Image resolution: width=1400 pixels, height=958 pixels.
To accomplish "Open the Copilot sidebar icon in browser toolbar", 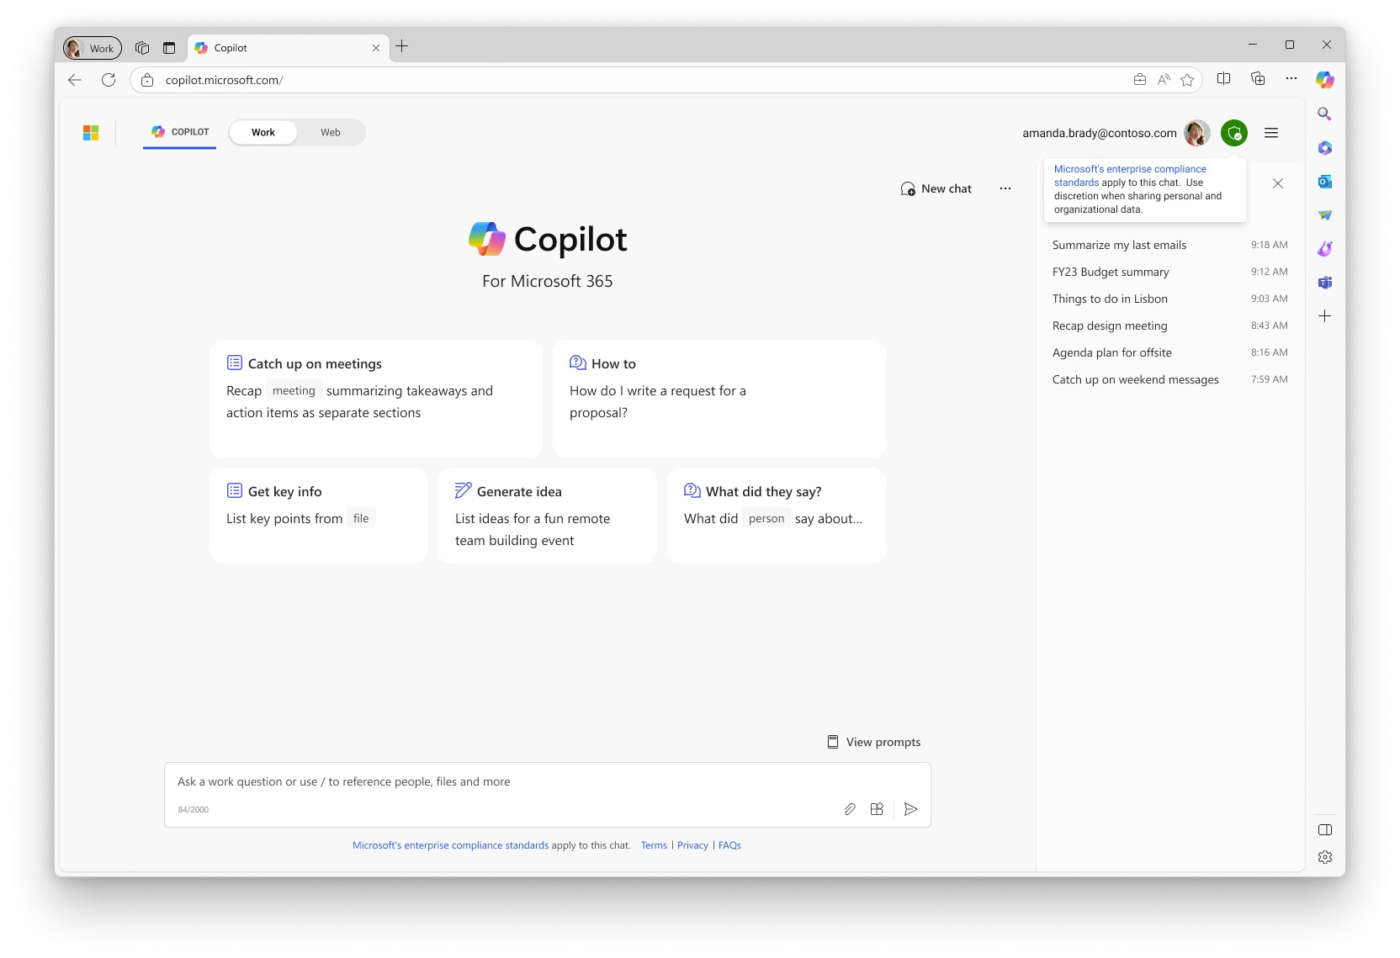I will point(1324,79).
